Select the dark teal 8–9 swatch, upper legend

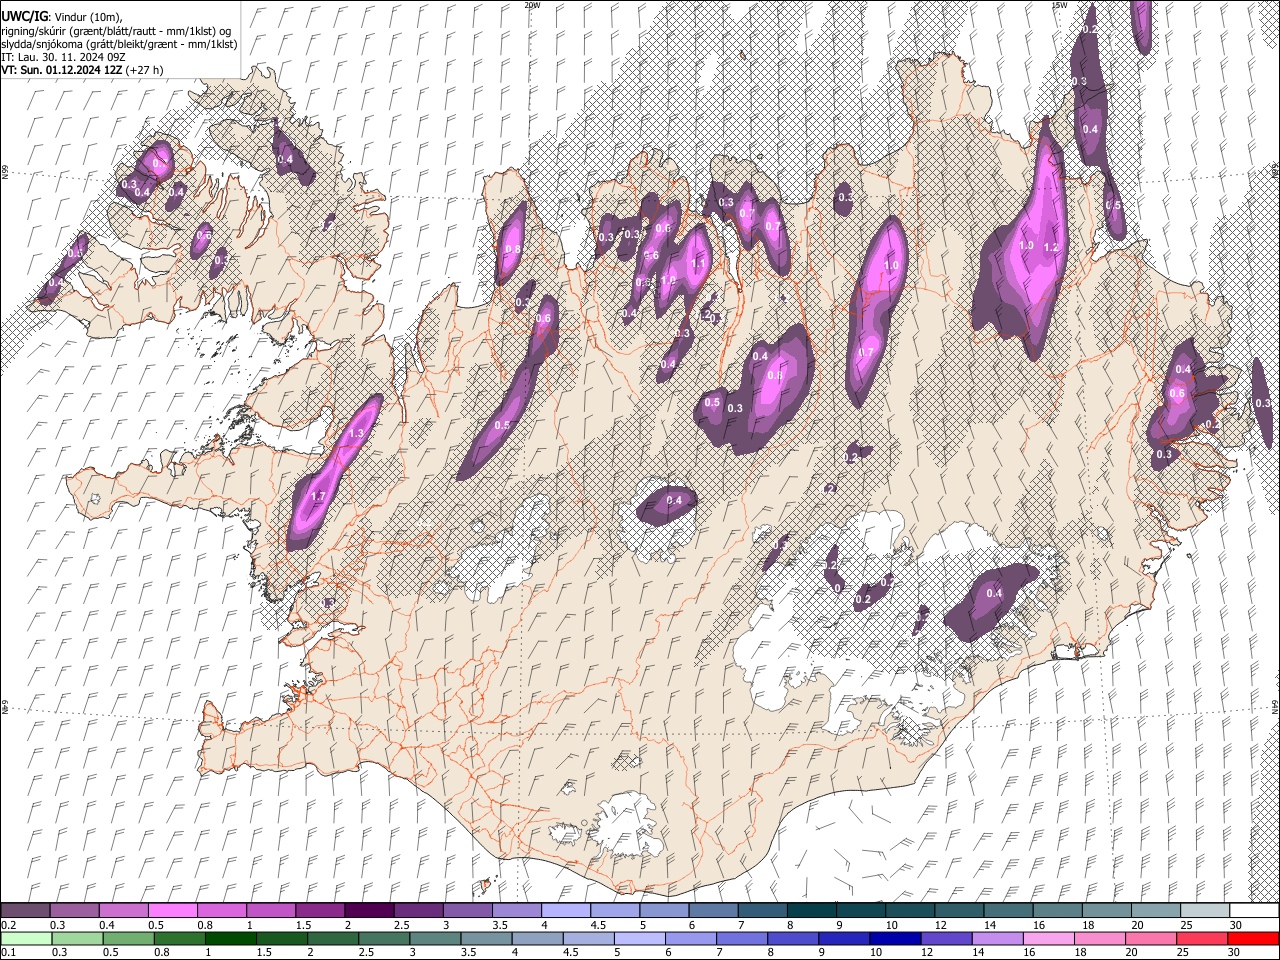810,911
